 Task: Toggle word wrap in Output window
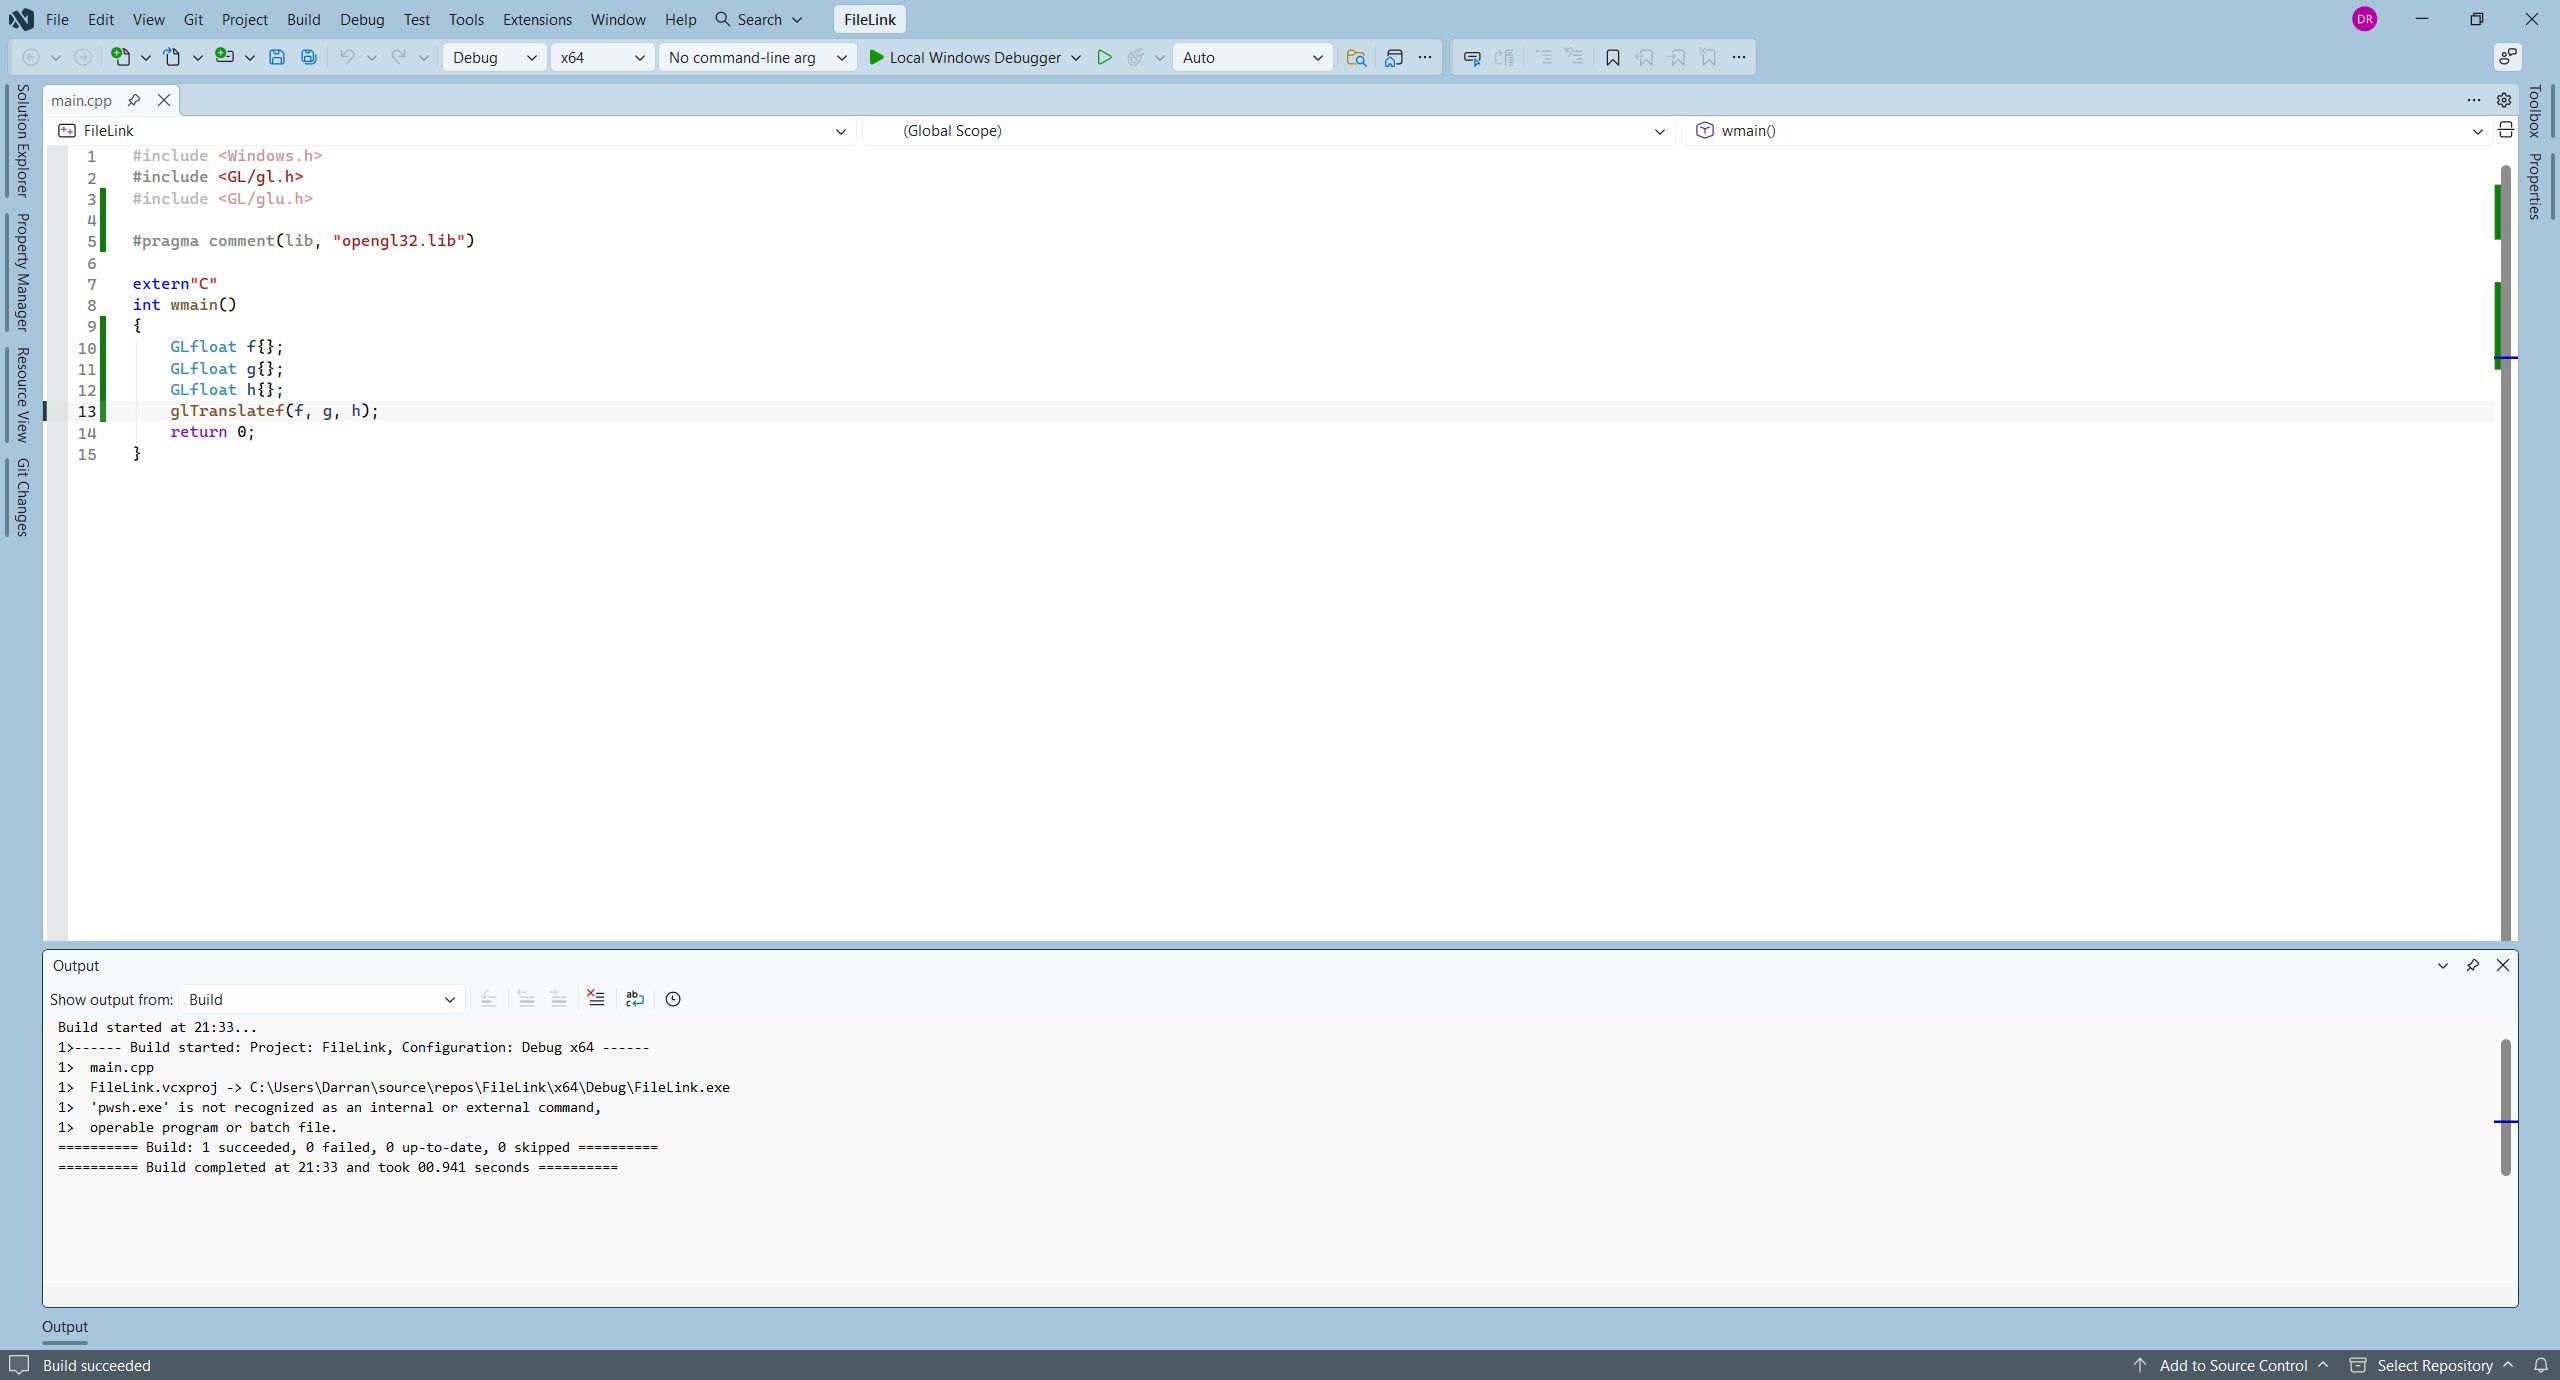coord(634,999)
